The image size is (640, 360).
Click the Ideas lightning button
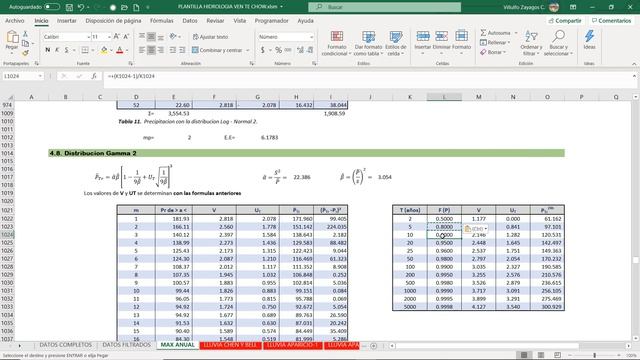589,40
